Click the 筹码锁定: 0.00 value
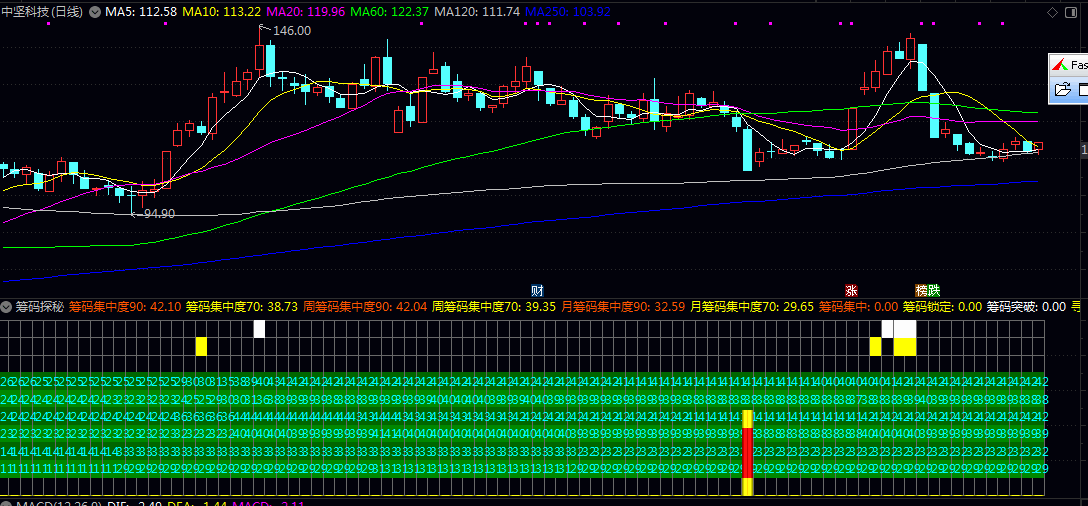The image size is (1088, 506). (x=942, y=306)
